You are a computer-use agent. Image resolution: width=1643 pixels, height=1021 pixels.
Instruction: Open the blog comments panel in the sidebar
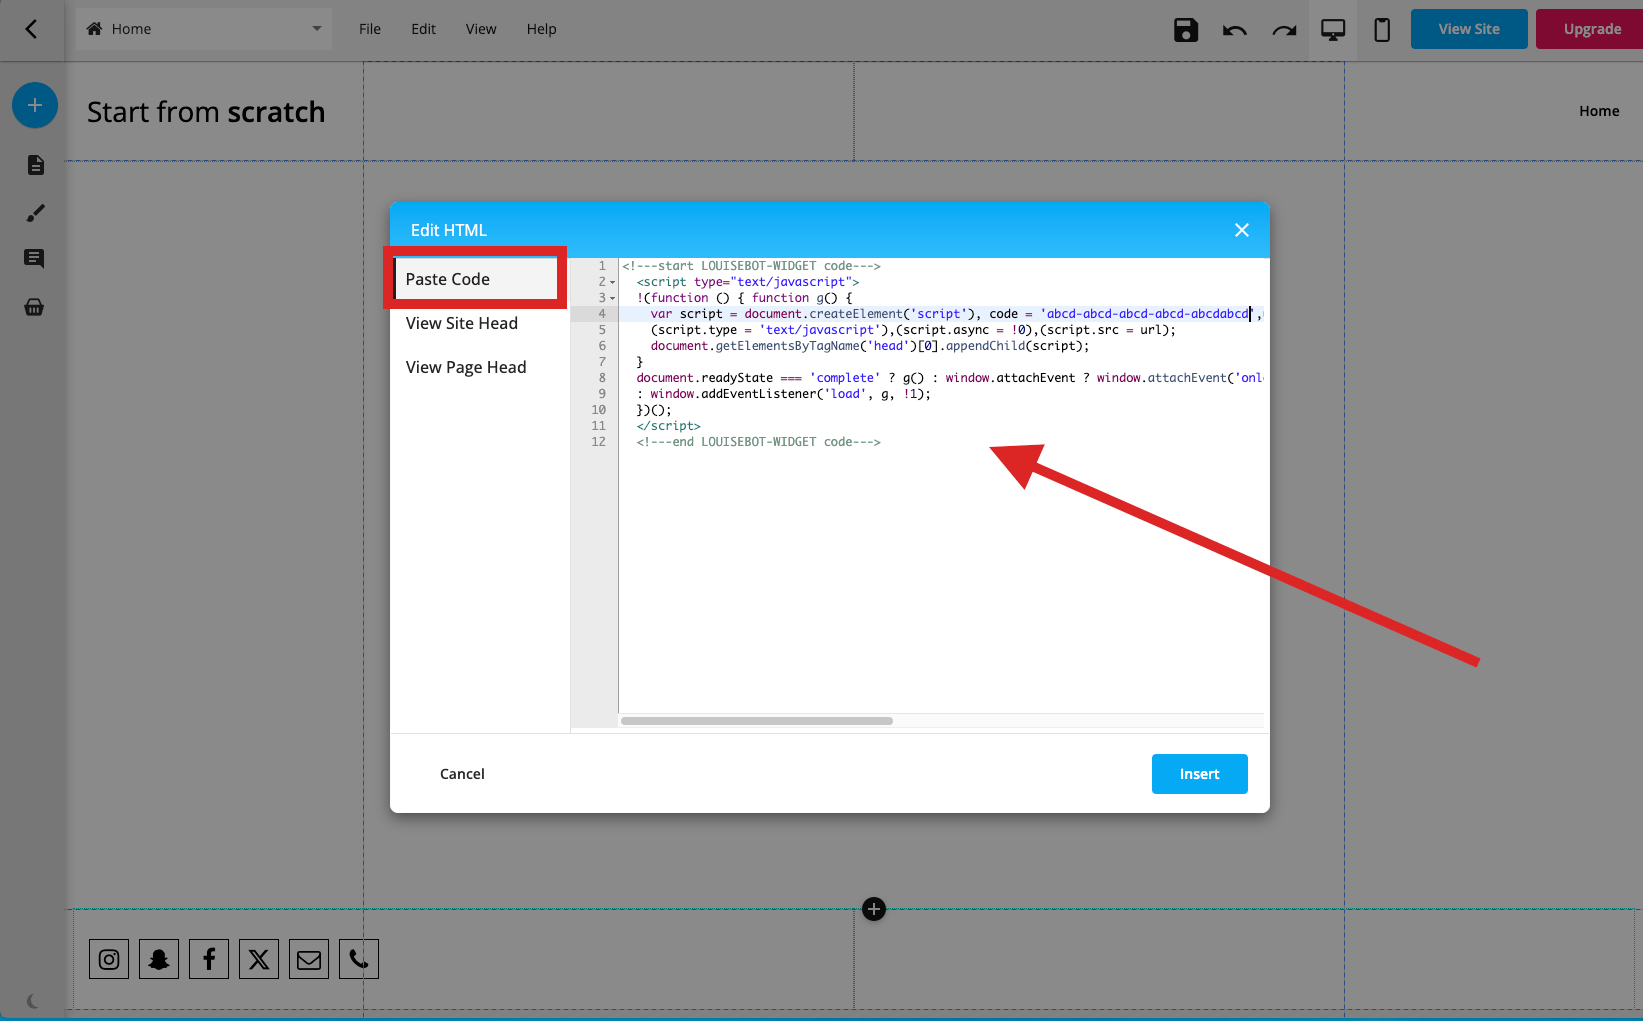tap(34, 259)
